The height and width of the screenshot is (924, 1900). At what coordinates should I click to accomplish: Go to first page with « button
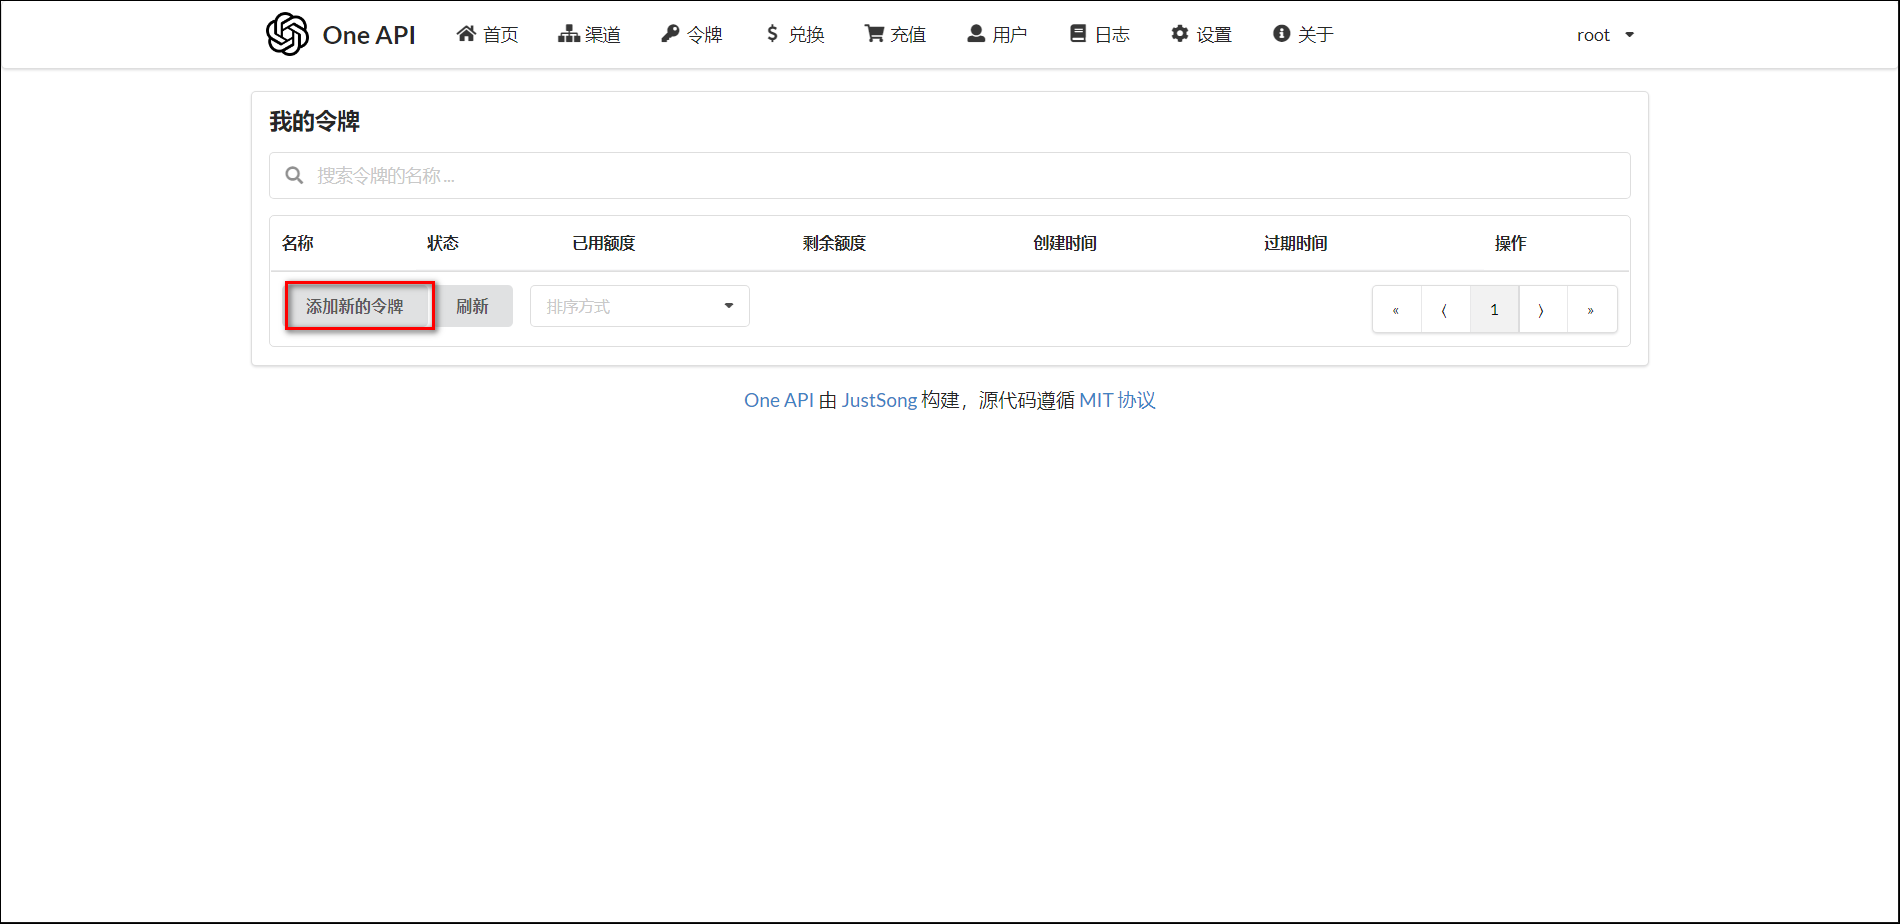pos(1396,310)
